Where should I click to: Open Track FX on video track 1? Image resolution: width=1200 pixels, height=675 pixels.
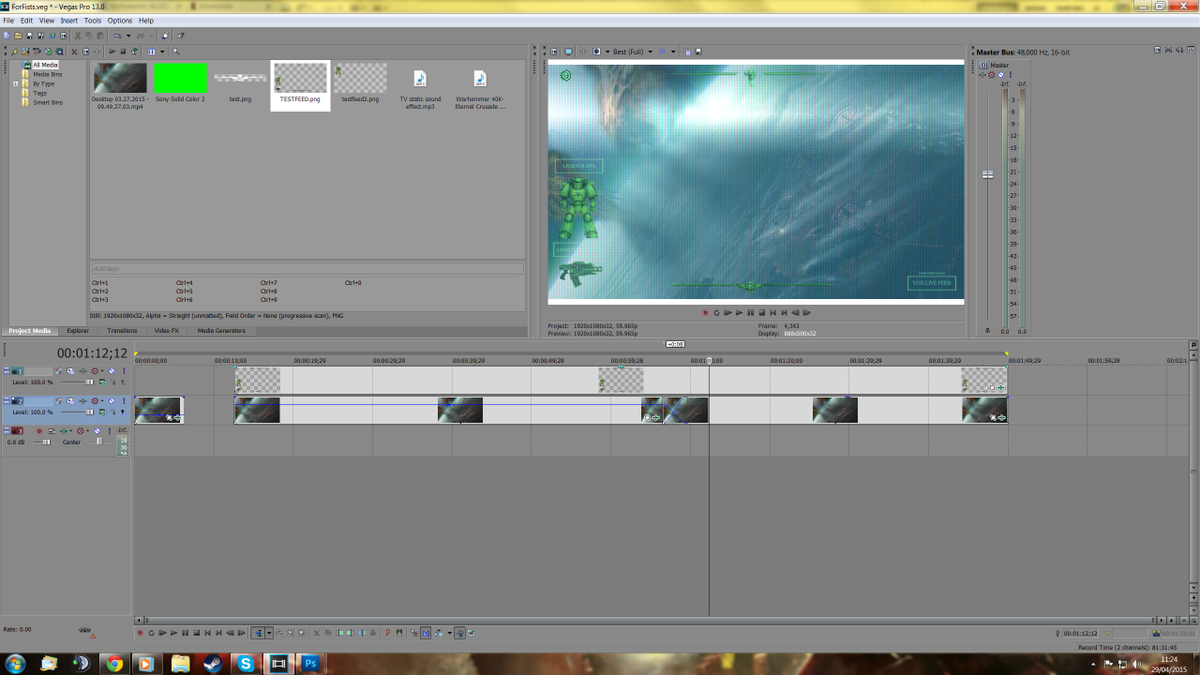(x=83, y=371)
